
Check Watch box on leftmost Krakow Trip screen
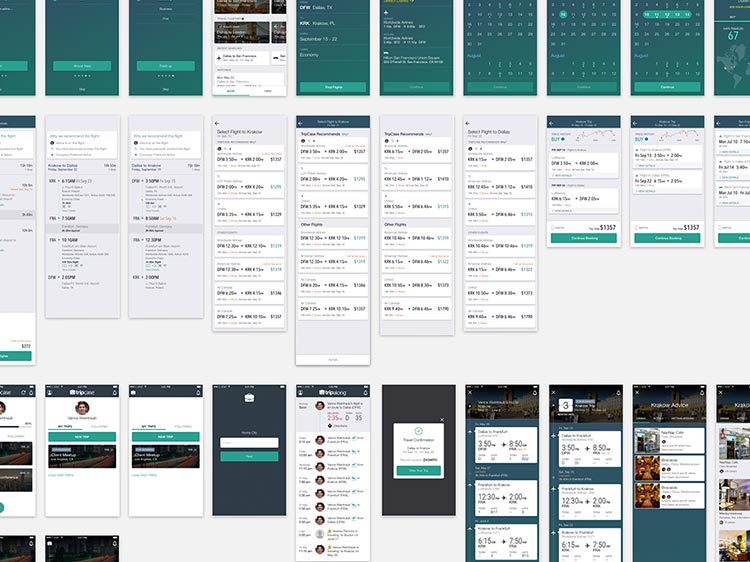pyautogui.click(x=552, y=228)
